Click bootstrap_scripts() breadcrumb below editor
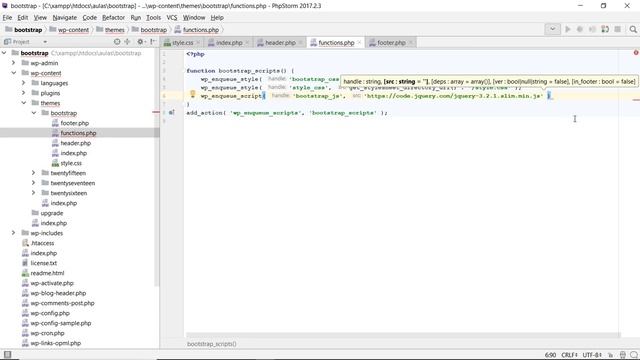640x360 pixels. [211, 344]
